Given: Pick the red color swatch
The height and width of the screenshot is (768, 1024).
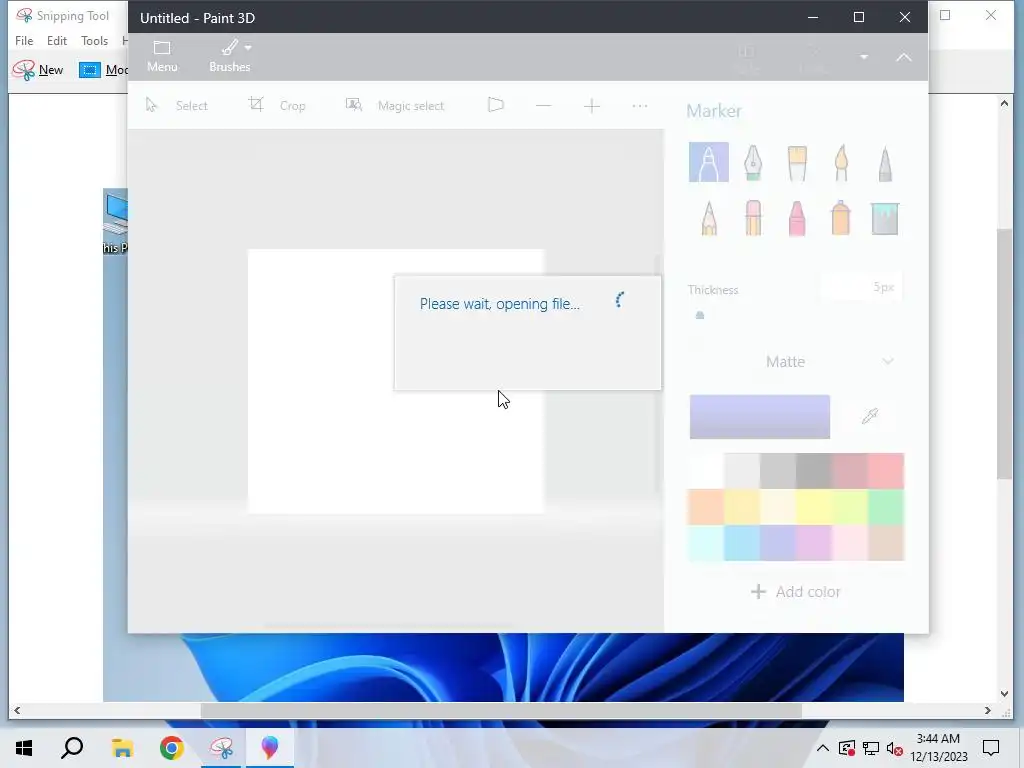Looking at the screenshot, I should 886,471.
